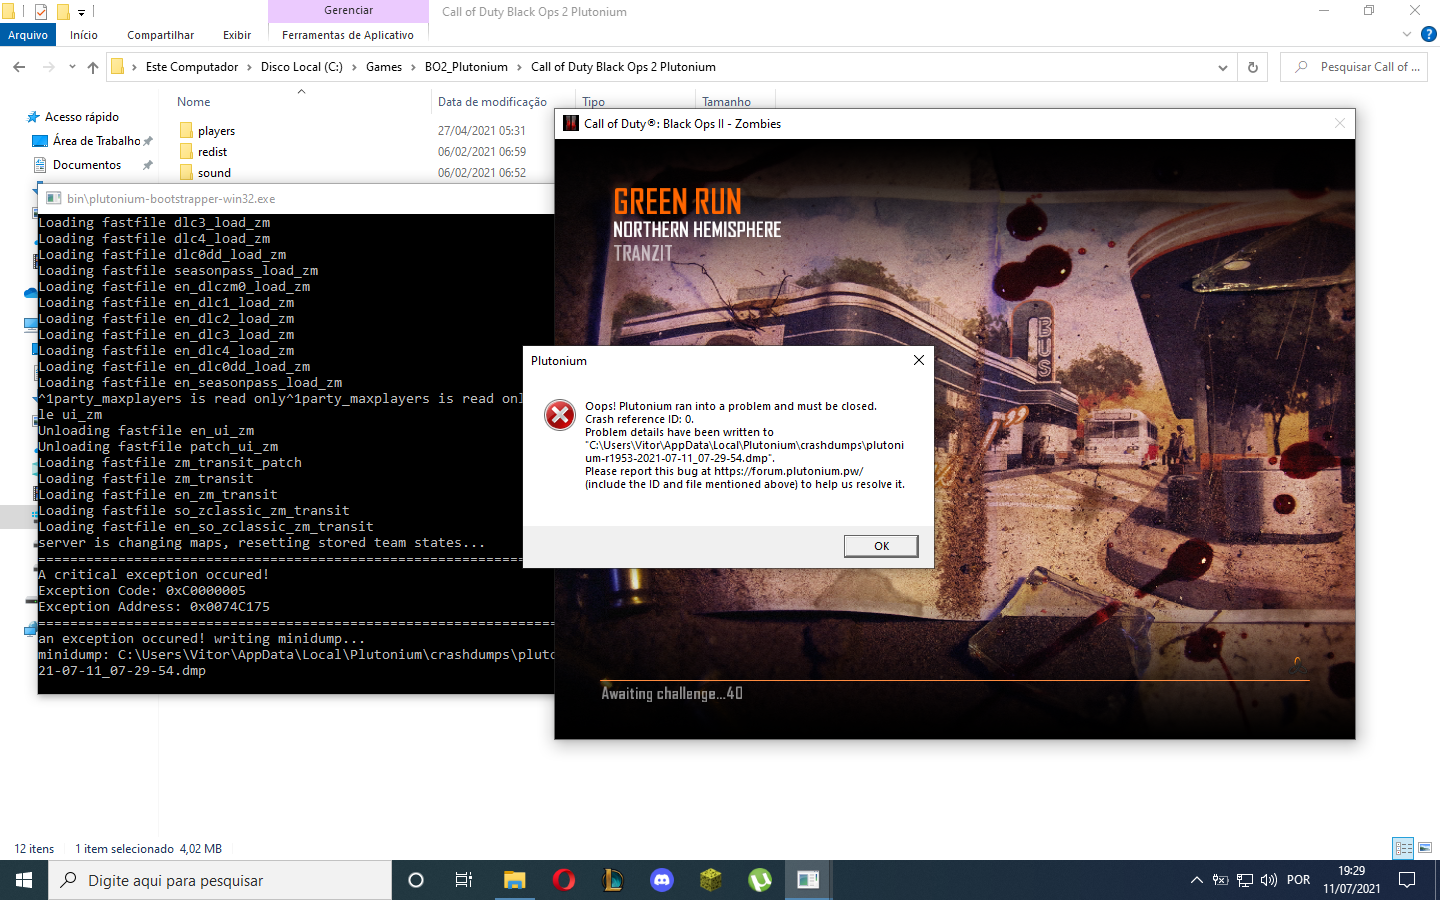Select the Exibir ribbon tab

tap(237, 35)
